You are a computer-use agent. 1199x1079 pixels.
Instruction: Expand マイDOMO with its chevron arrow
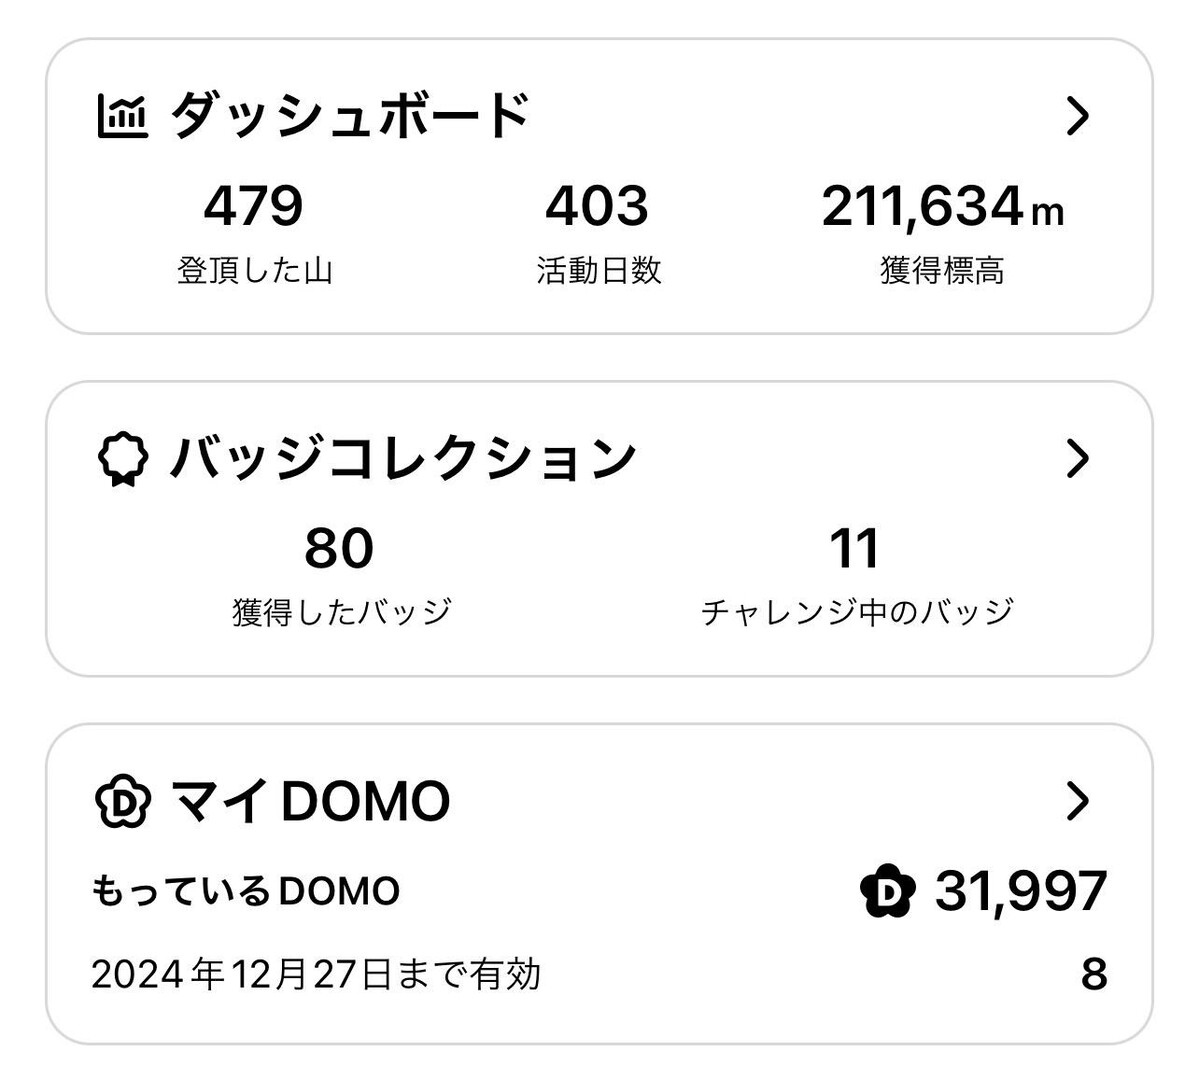click(x=1077, y=799)
